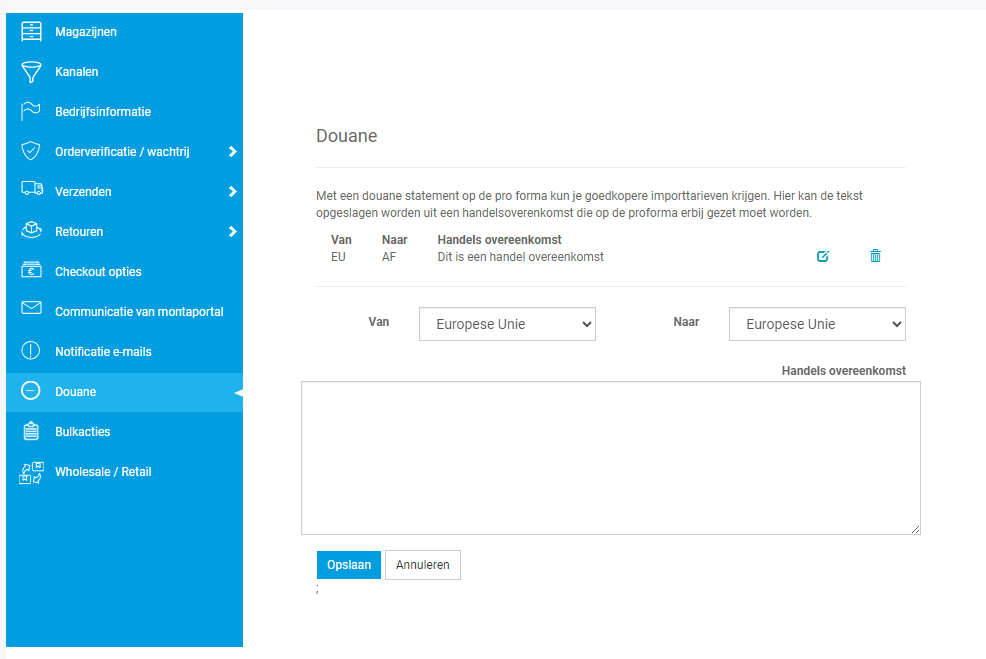Click the Bedrijfsinformatie flag icon
The image size is (986, 659).
(31, 111)
